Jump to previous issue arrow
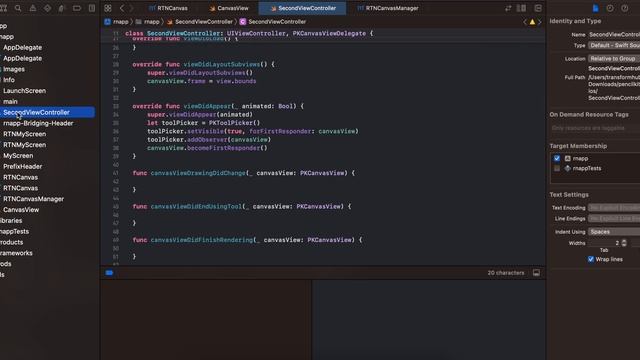 (525, 22)
